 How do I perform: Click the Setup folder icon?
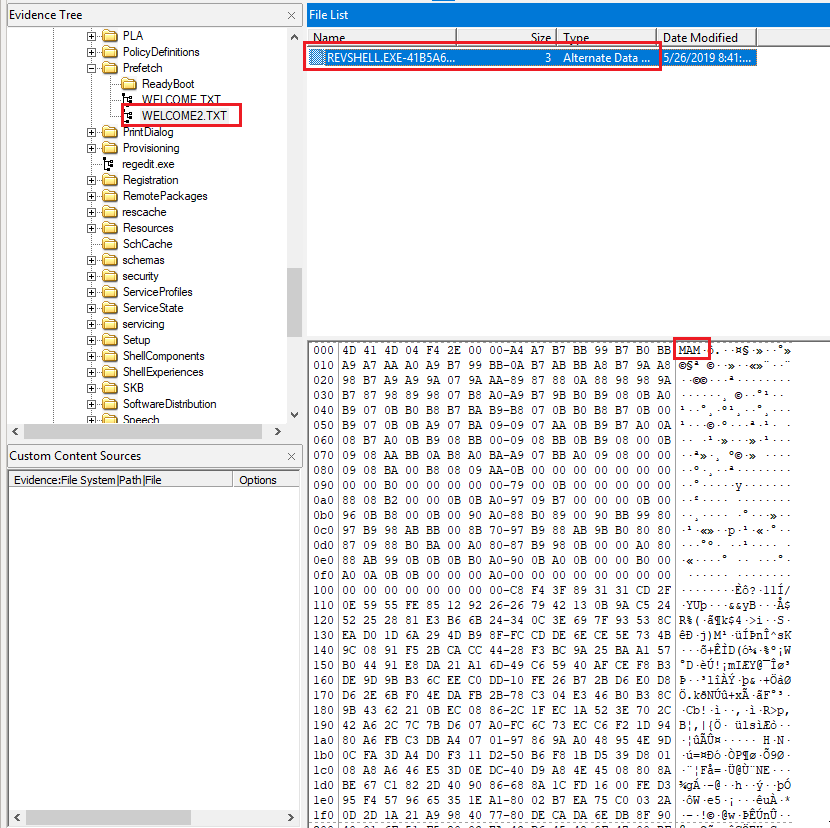110,340
